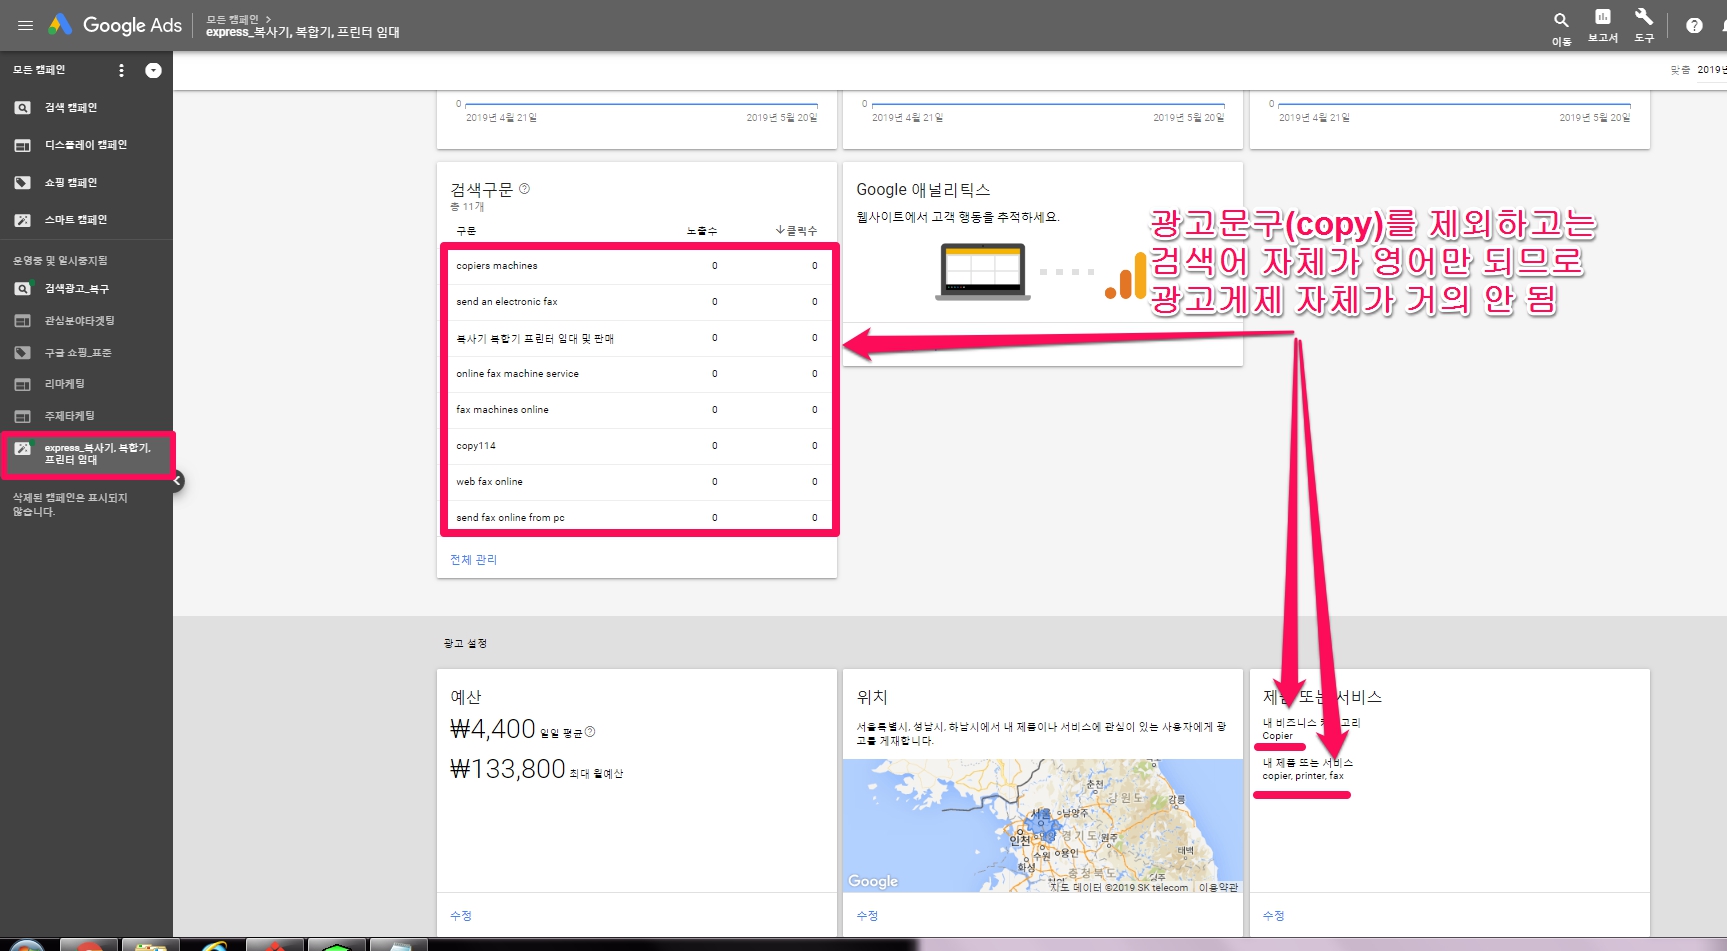Sort by the 클릭수 column header
This screenshot has width=1727, height=951.
coord(797,231)
